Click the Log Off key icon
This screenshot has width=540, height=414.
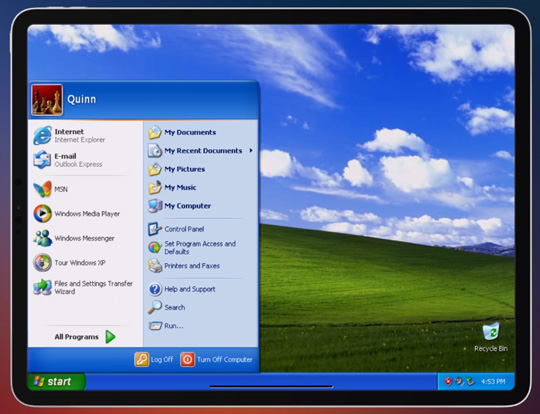pyautogui.click(x=141, y=359)
